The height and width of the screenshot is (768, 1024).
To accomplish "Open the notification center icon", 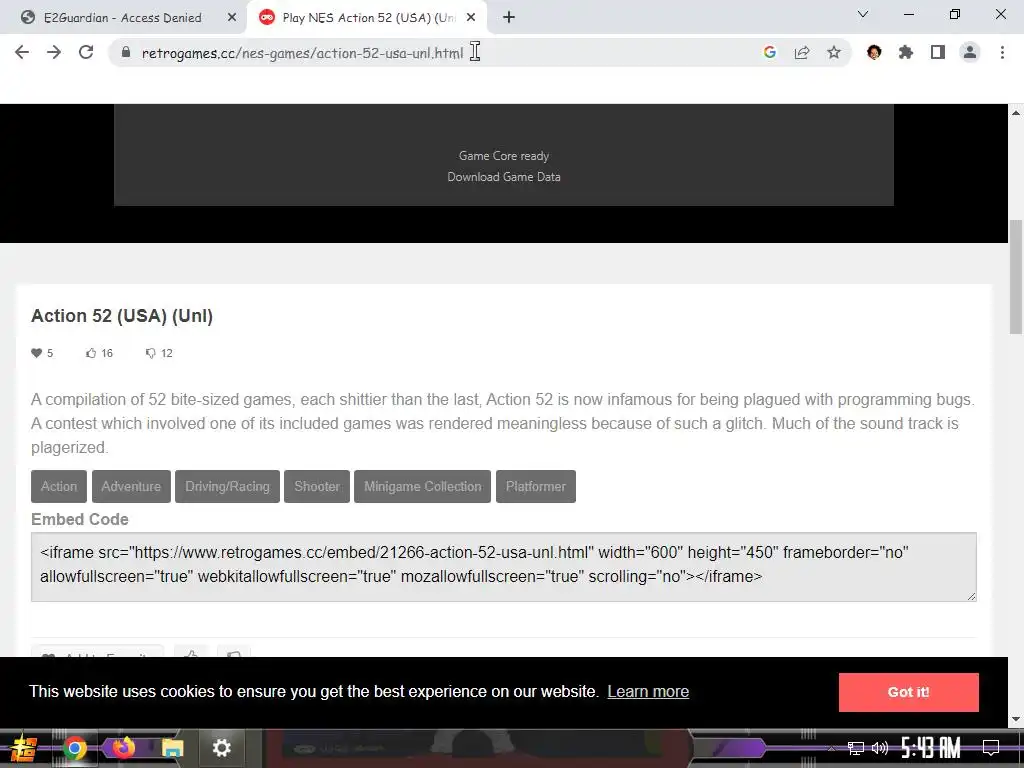I will 991,748.
